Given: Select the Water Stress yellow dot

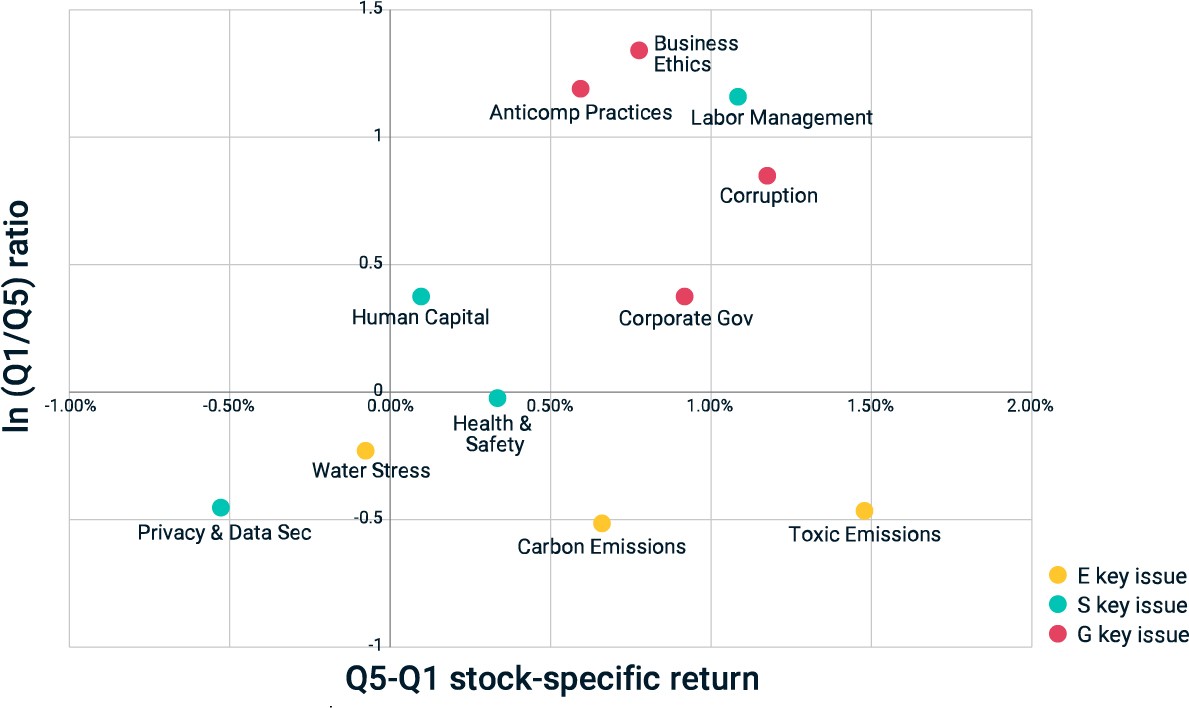Looking at the screenshot, I should click(365, 451).
